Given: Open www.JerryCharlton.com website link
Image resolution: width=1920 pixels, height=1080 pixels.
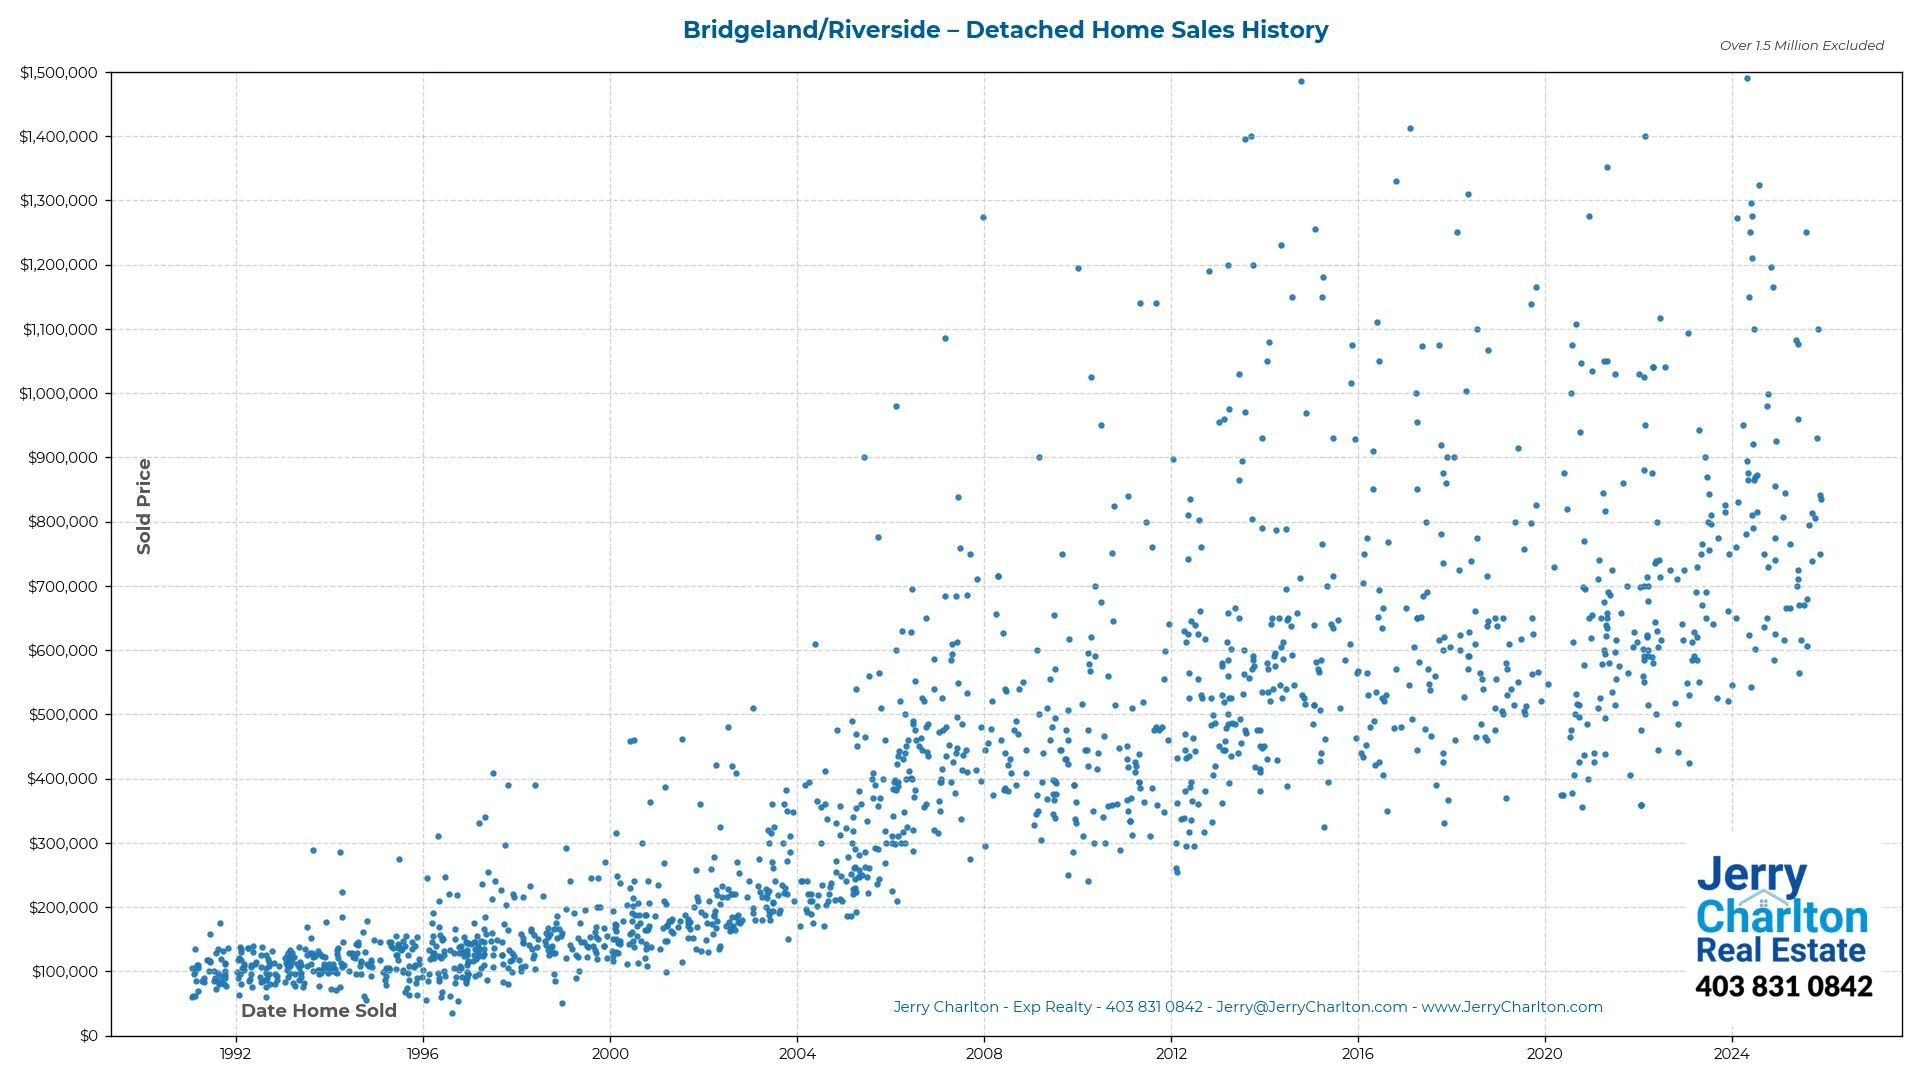Looking at the screenshot, I should [x=1513, y=1007].
